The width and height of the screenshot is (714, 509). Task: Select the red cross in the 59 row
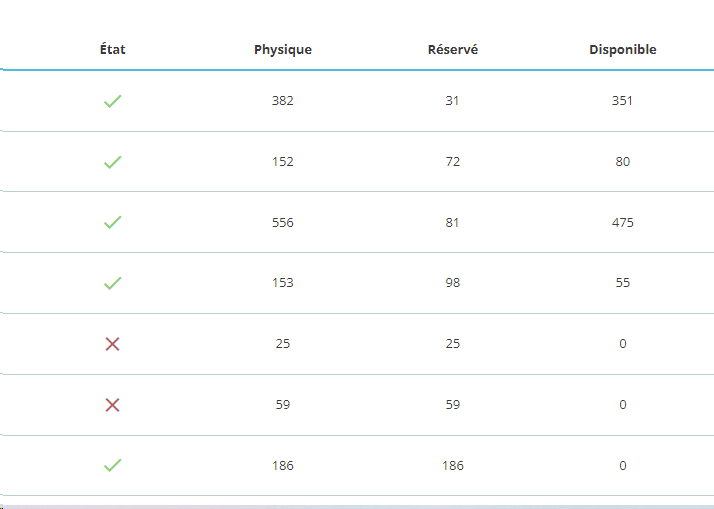[x=113, y=405]
